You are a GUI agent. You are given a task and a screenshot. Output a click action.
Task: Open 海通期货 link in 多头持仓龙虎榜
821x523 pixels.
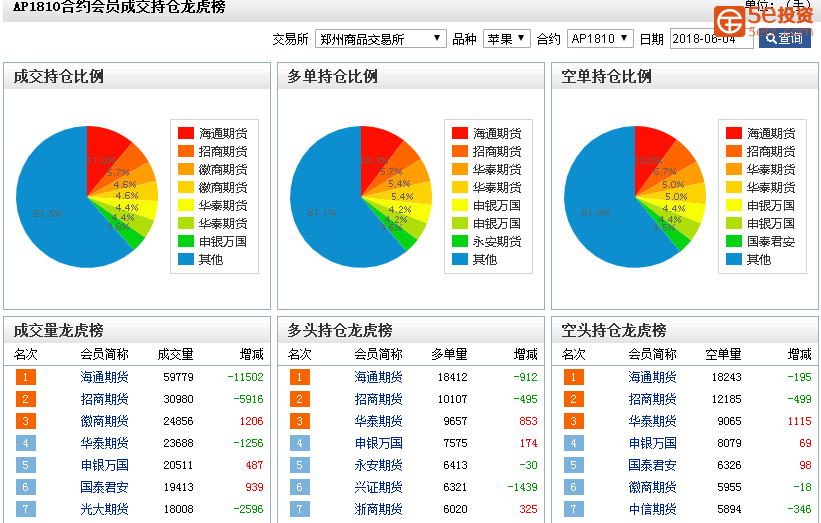point(378,377)
